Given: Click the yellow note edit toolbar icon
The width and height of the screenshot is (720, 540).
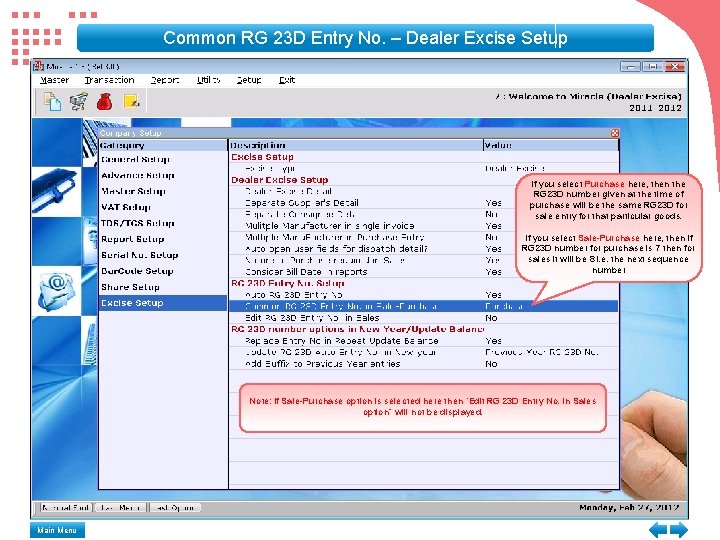Looking at the screenshot, I should [131, 101].
